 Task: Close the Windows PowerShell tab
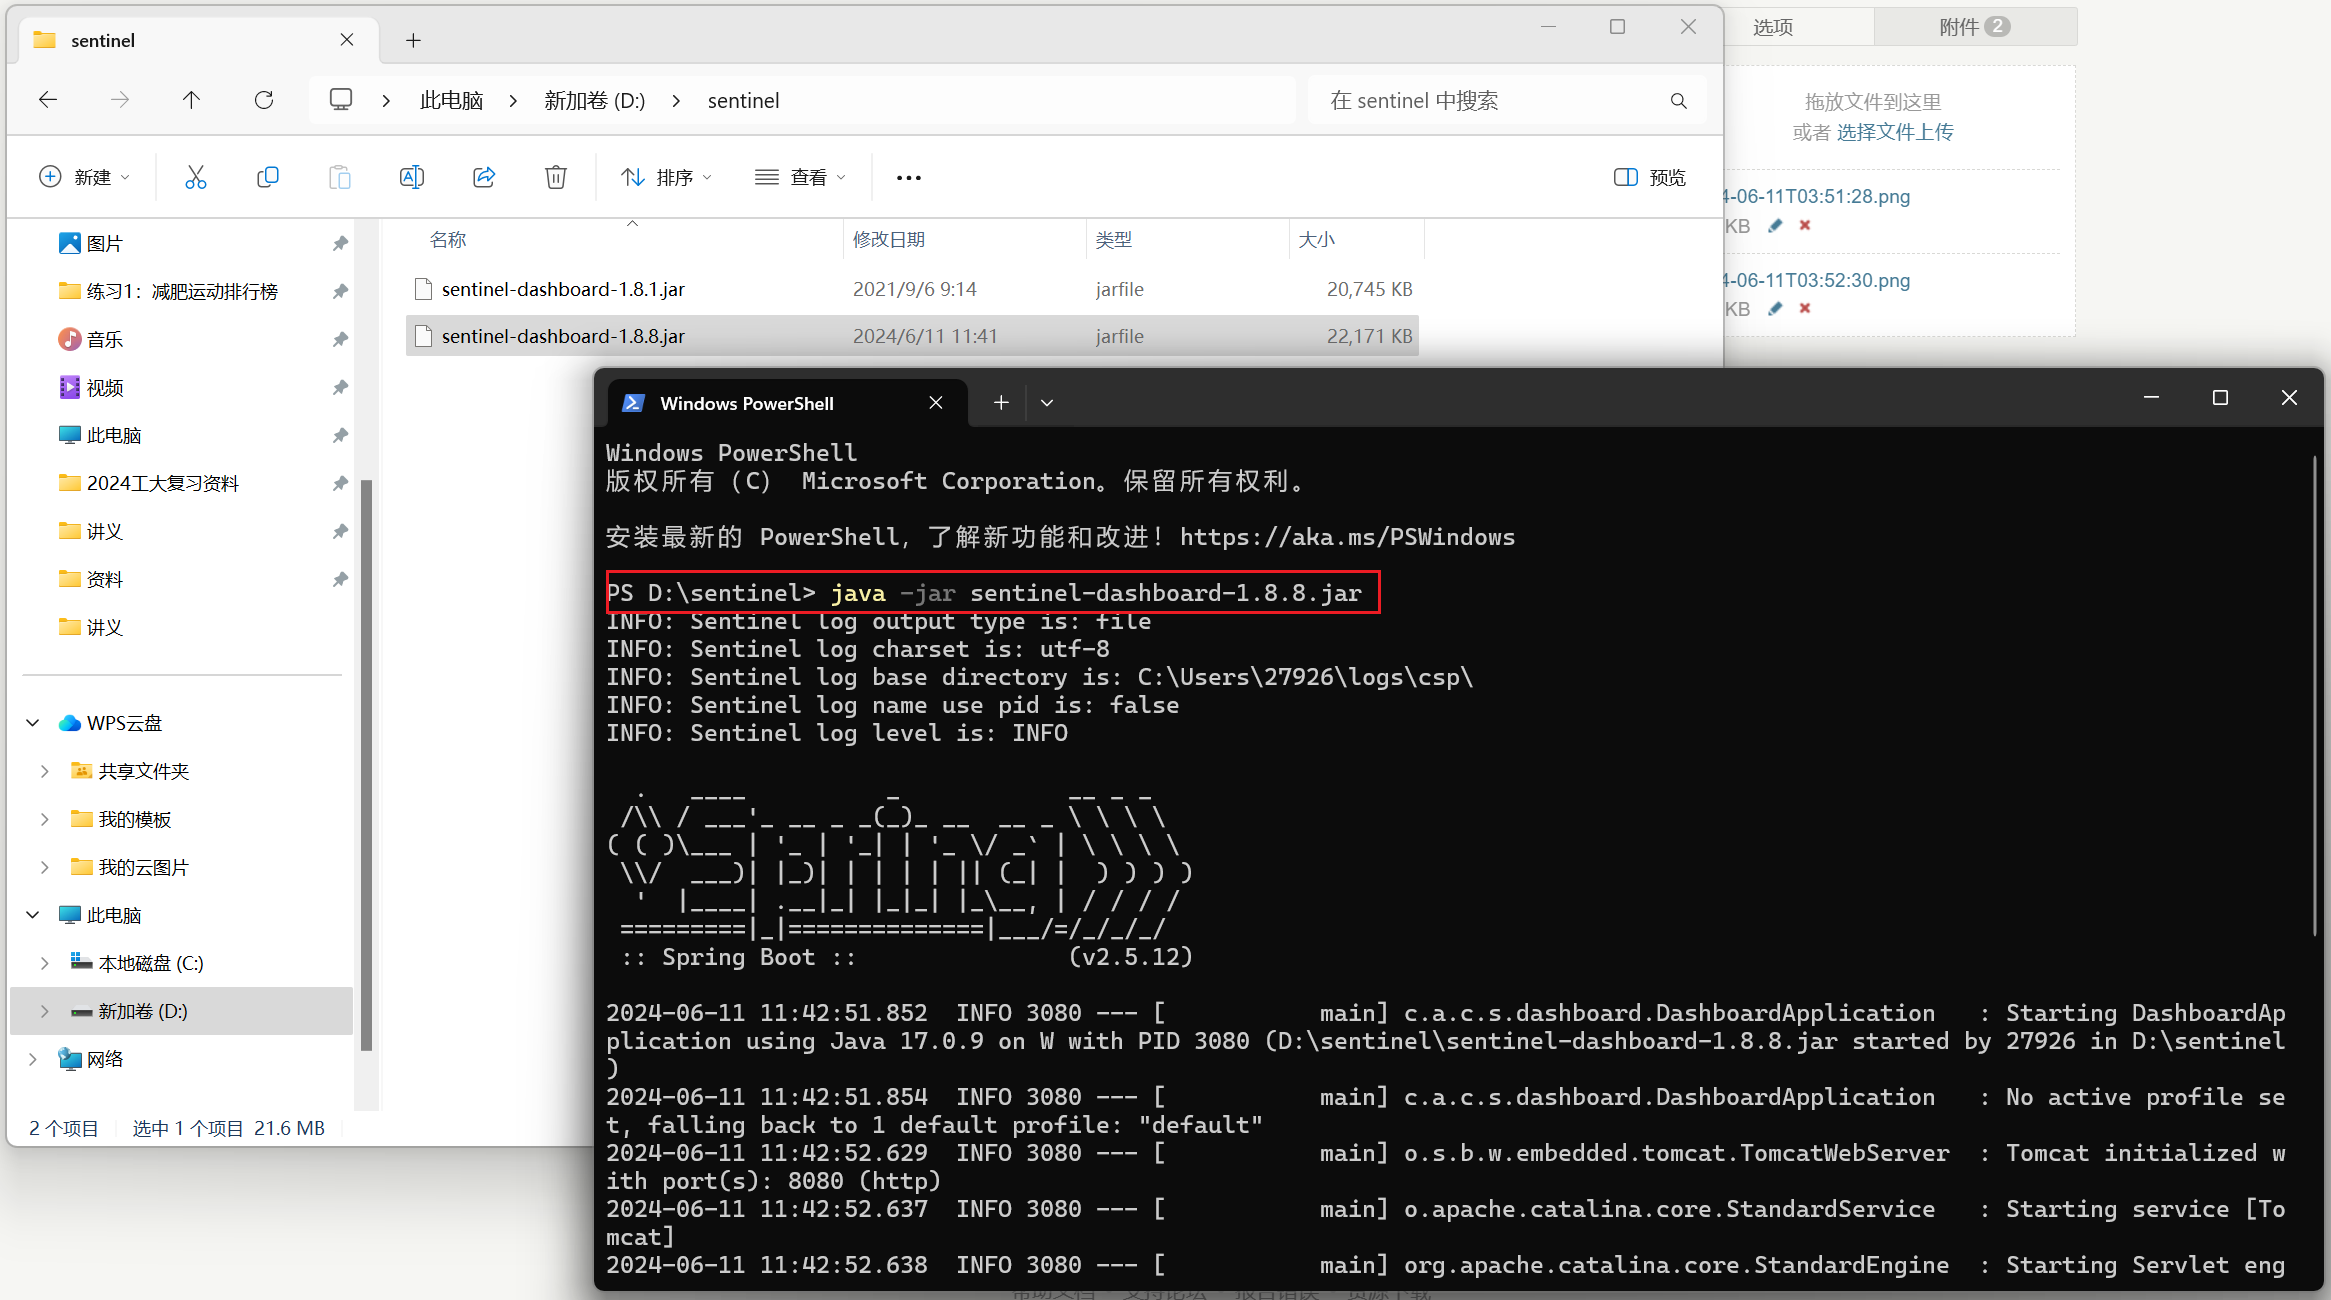coord(936,402)
